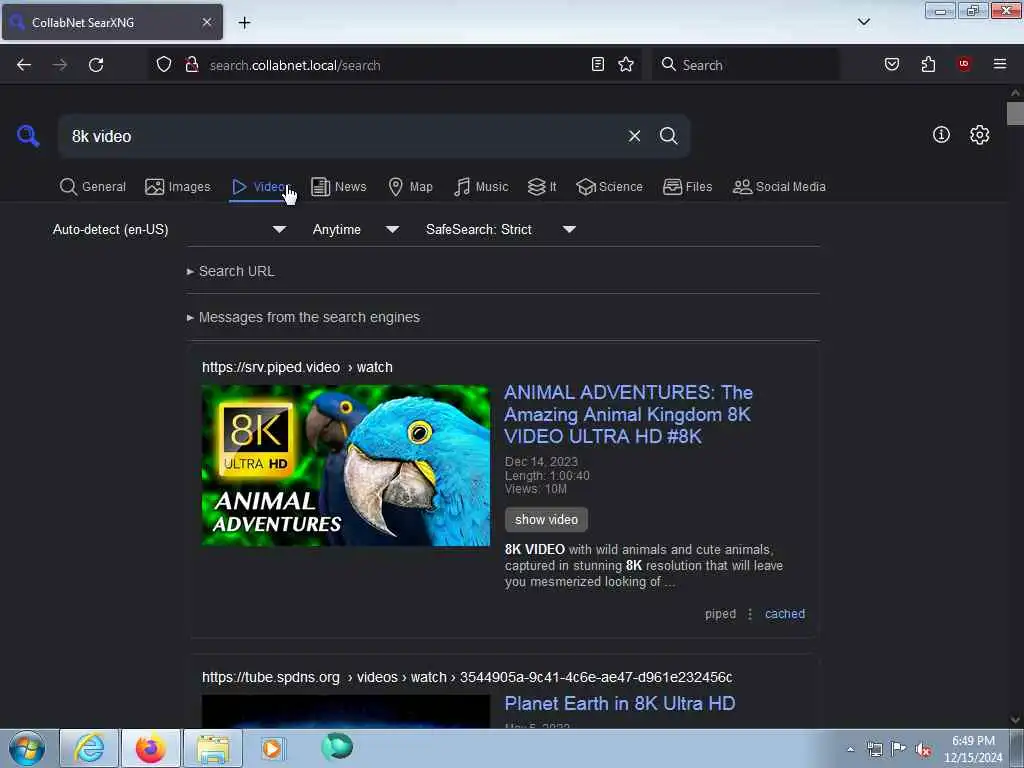Open the preferences gear icon
Image resolution: width=1024 pixels, height=768 pixels.
pos(980,135)
